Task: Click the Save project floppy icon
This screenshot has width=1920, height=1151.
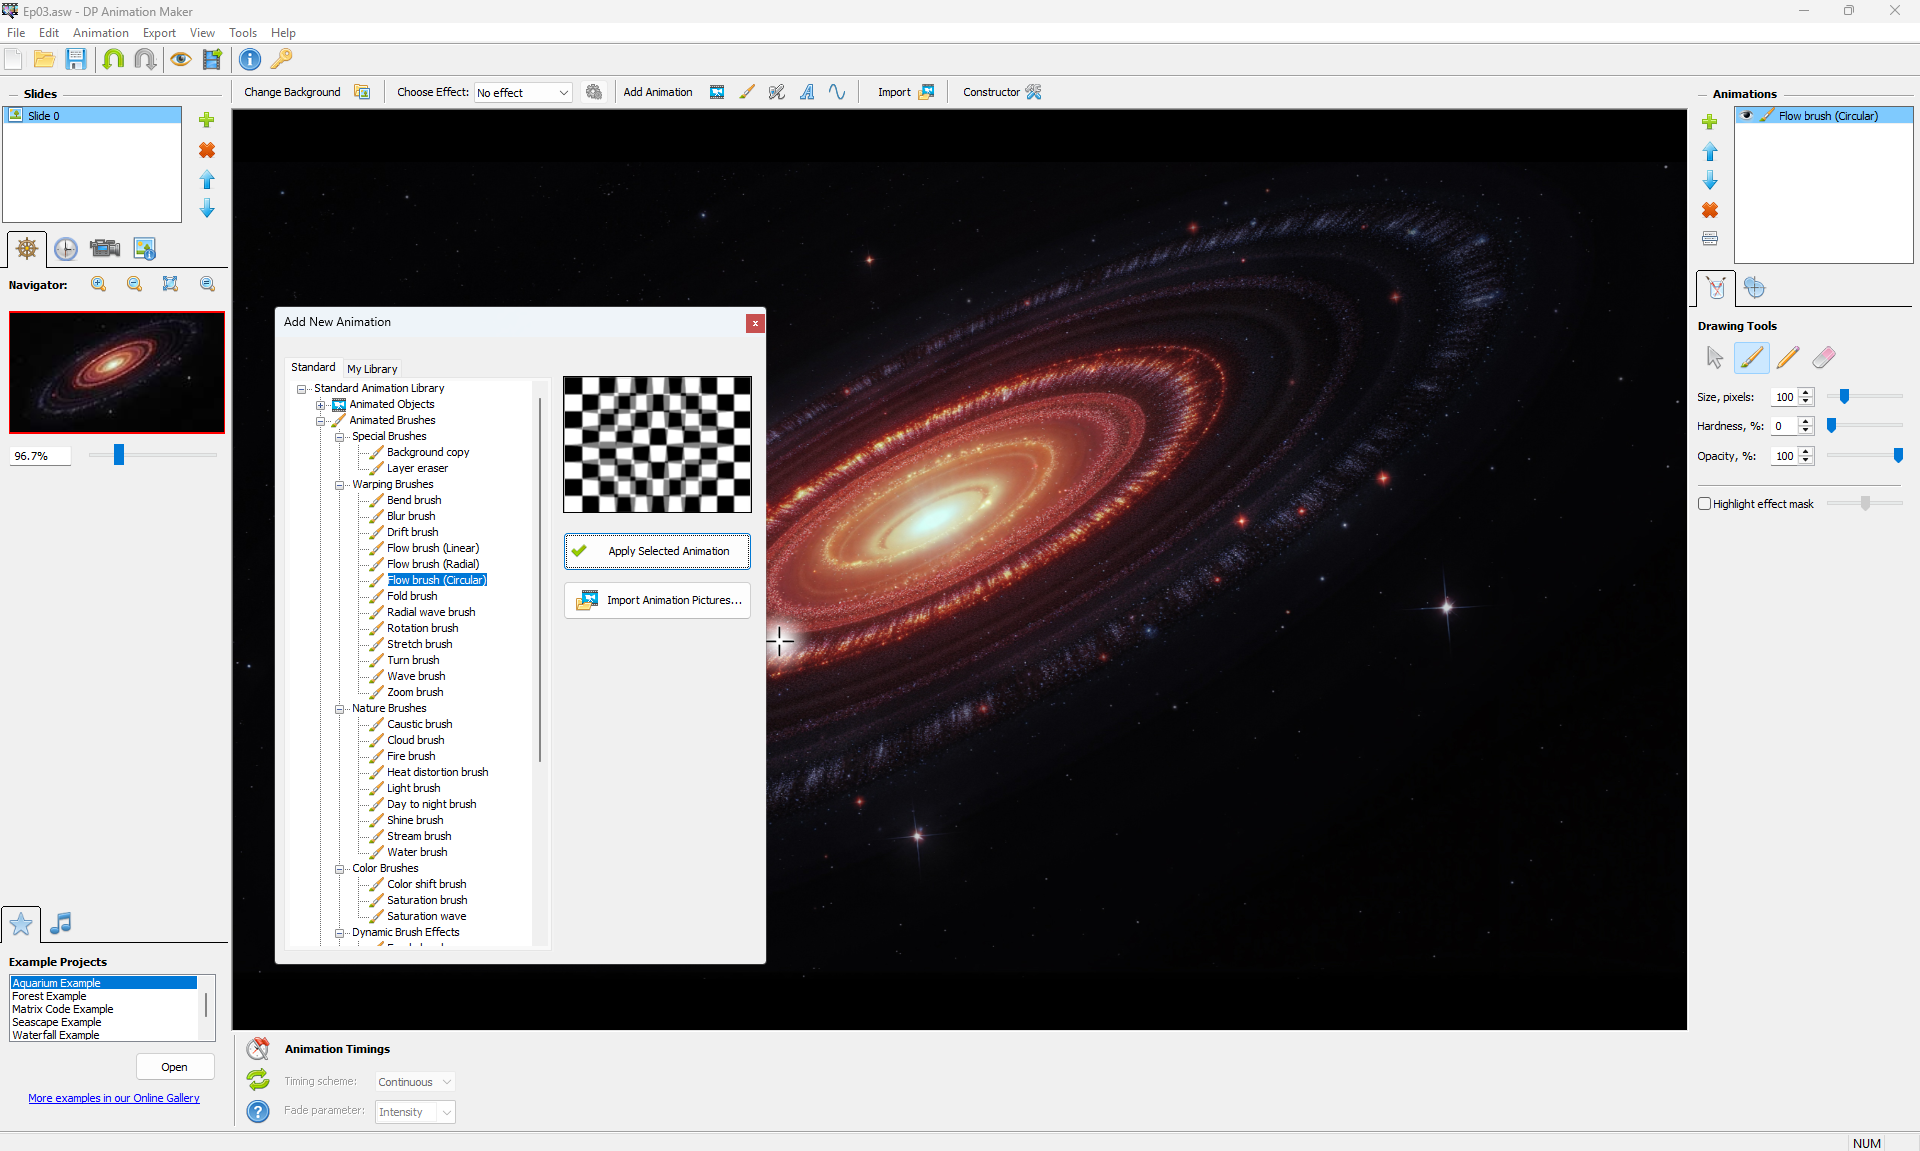Action: click(x=76, y=60)
